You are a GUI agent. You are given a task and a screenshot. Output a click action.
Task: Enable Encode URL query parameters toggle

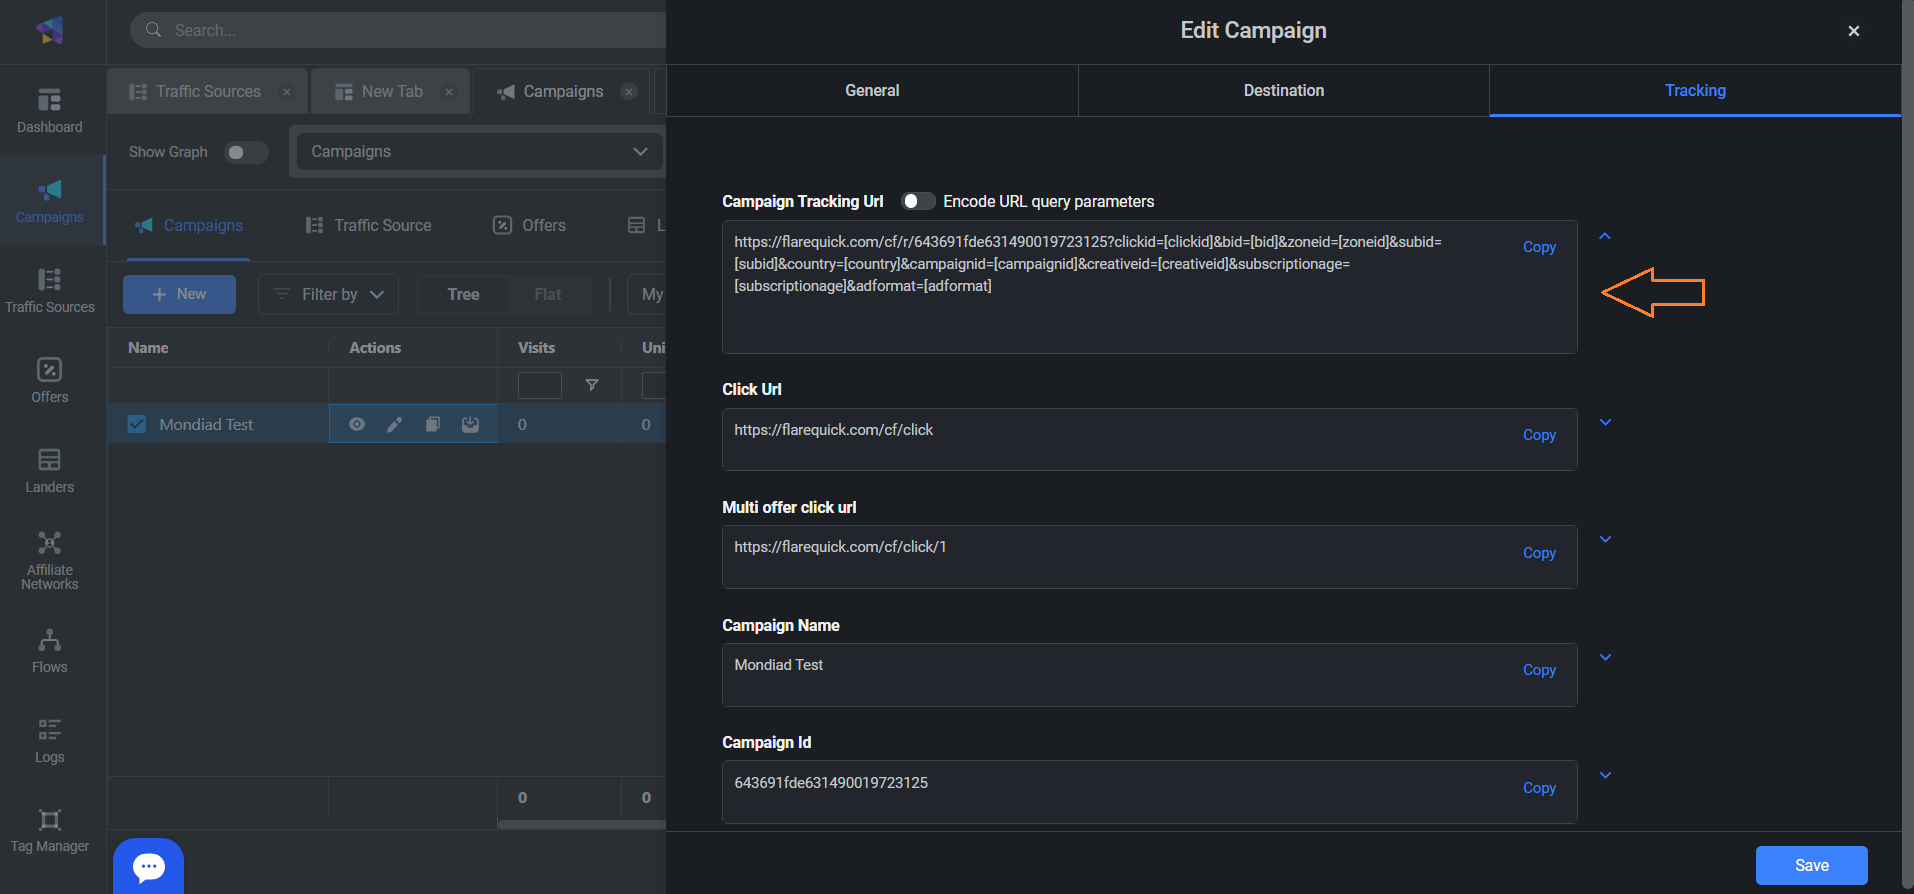tap(917, 201)
